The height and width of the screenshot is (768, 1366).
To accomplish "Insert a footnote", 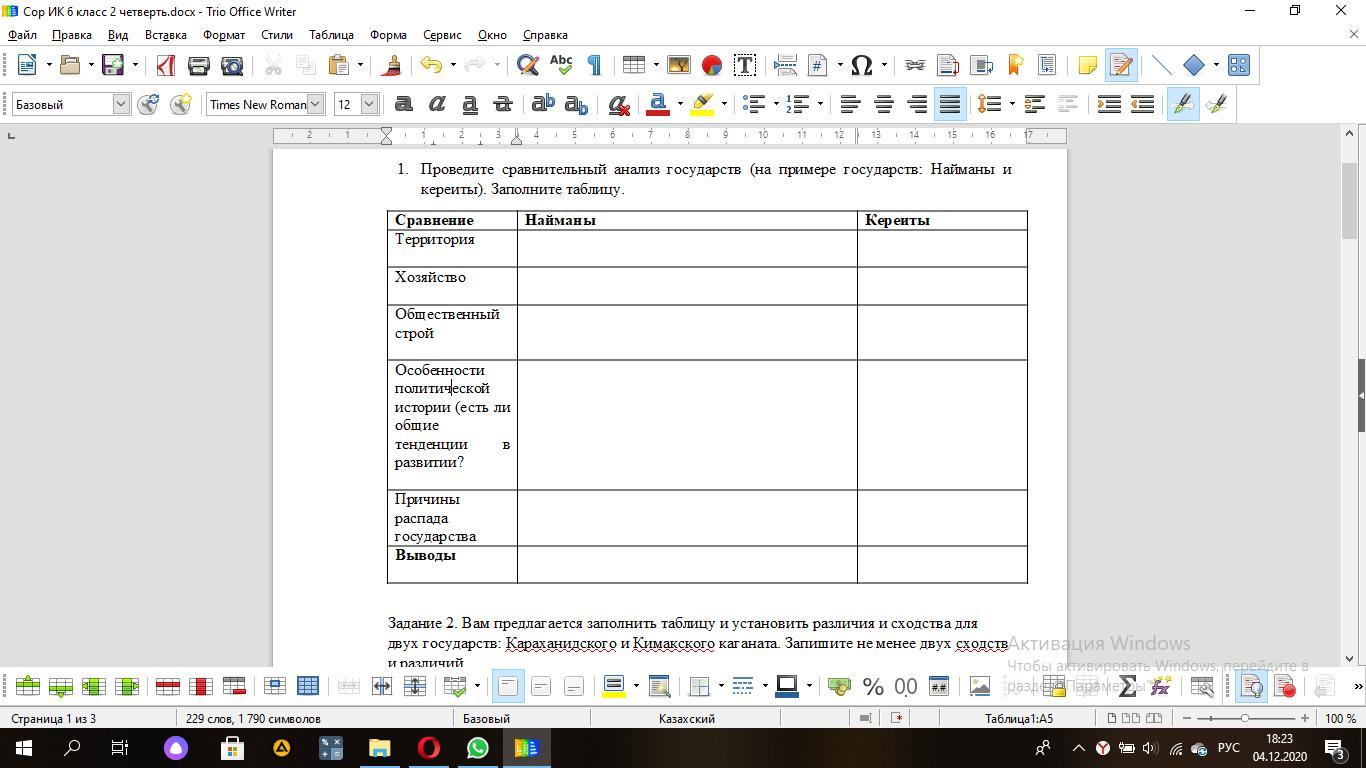I will click(x=948, y=65).
